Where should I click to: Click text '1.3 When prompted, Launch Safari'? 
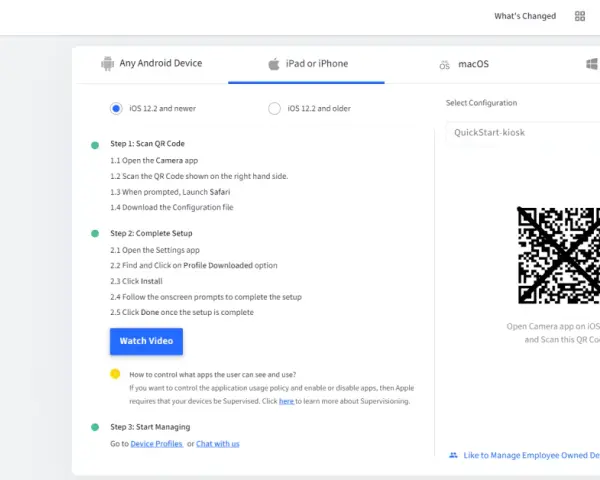point(170,192)
